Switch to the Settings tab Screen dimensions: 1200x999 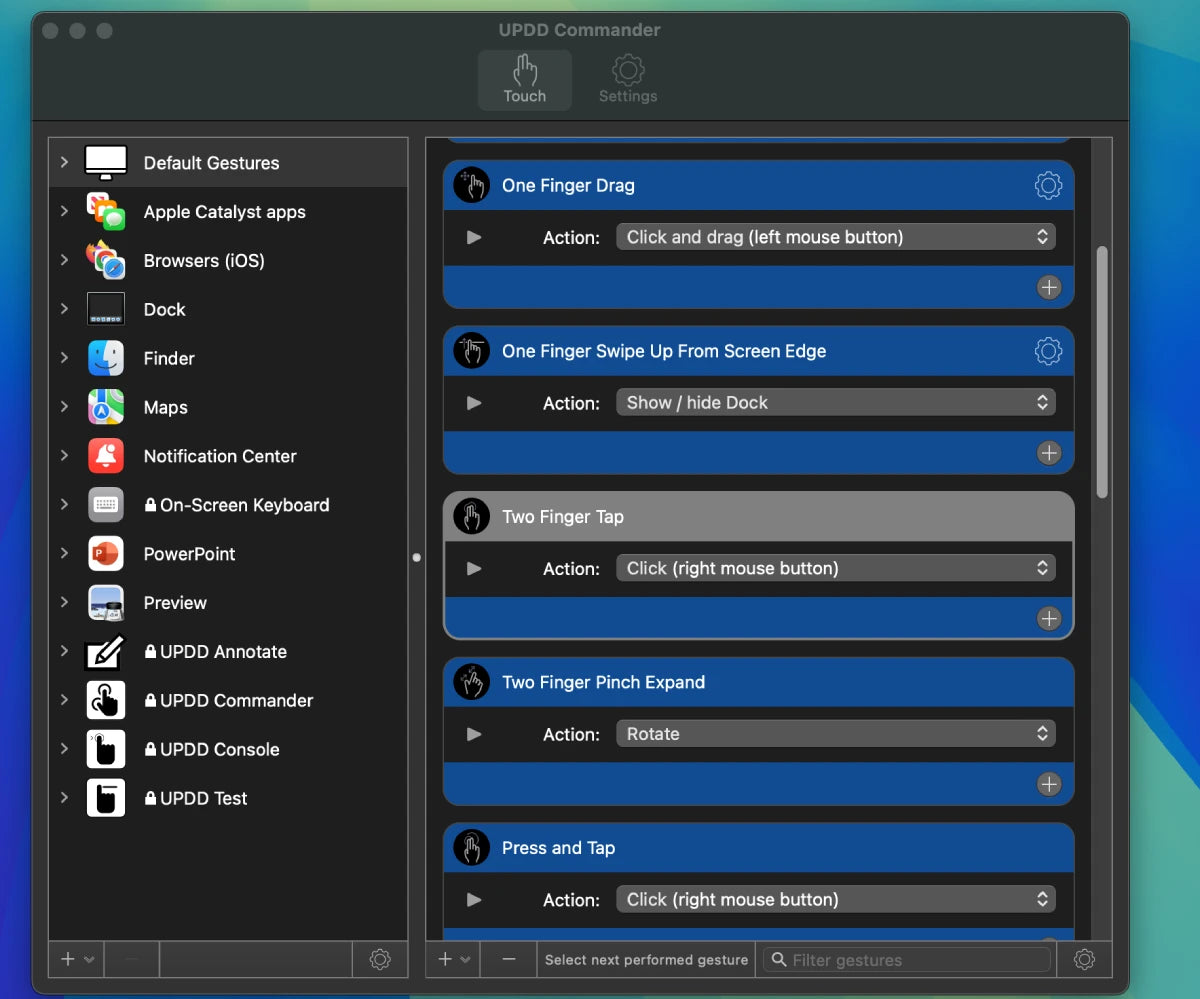[628, 80]
